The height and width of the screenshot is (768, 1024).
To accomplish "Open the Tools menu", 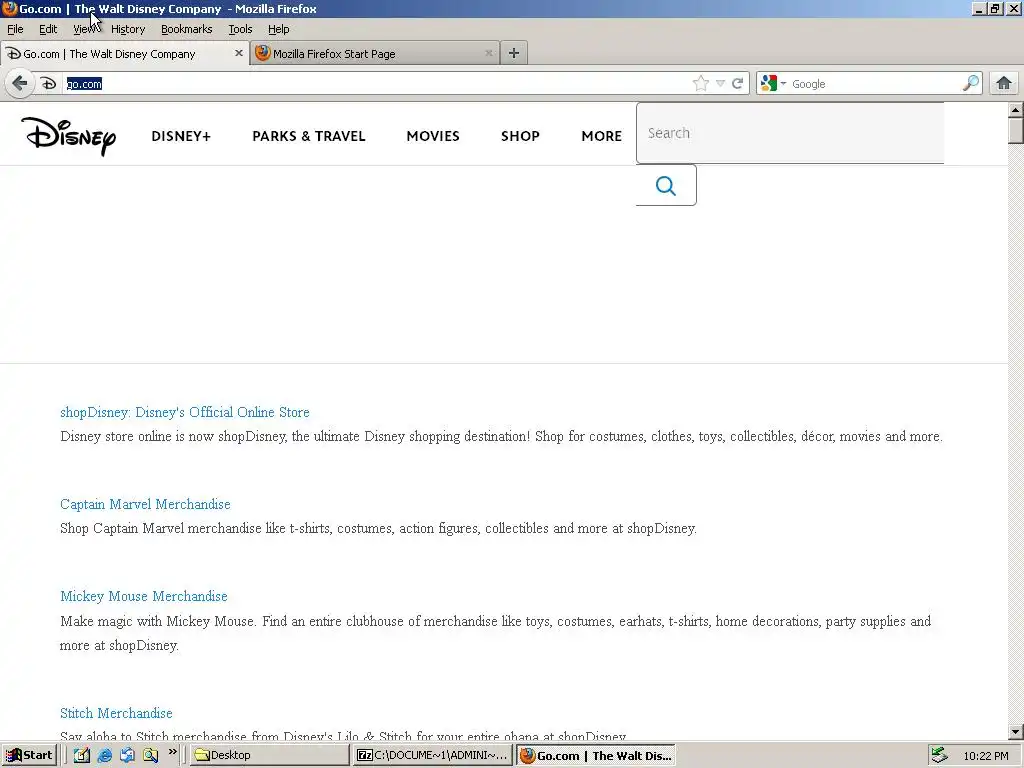I will (240, 29).
